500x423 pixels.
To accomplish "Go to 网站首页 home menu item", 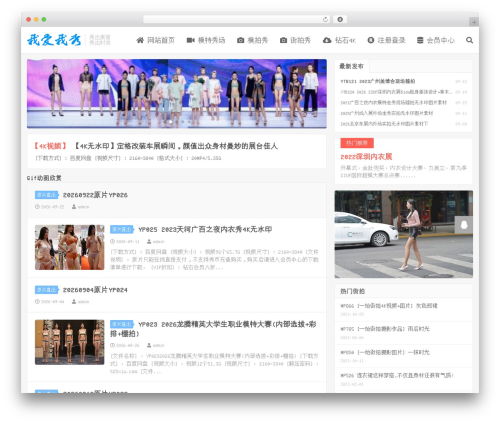I will pos(156,40).
